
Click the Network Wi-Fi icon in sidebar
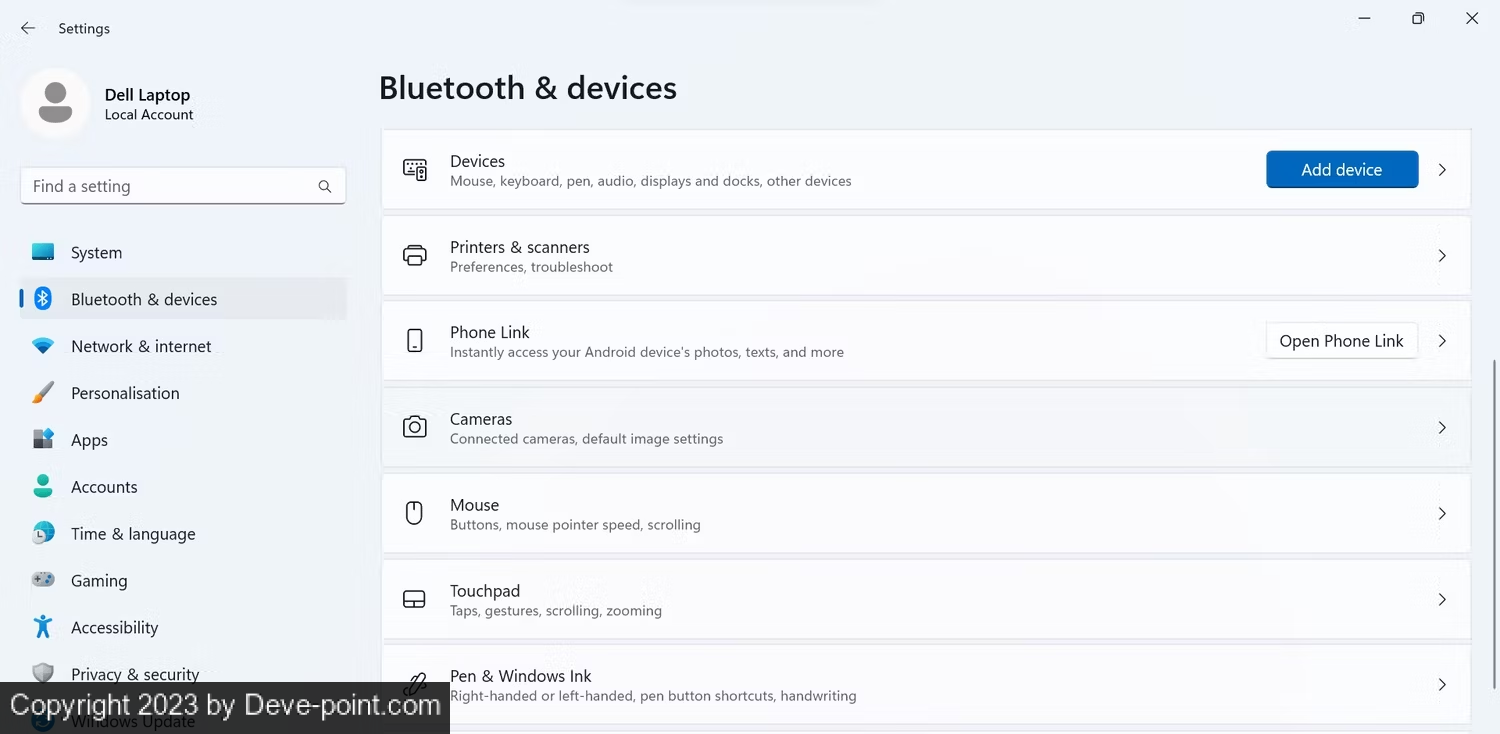[43, 346]
